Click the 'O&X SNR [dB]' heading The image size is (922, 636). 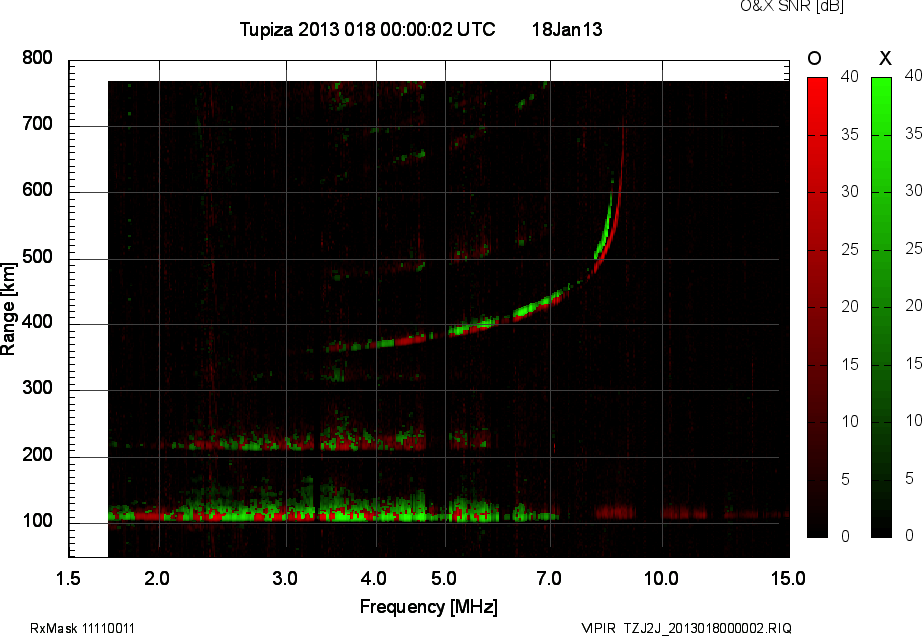791,6
